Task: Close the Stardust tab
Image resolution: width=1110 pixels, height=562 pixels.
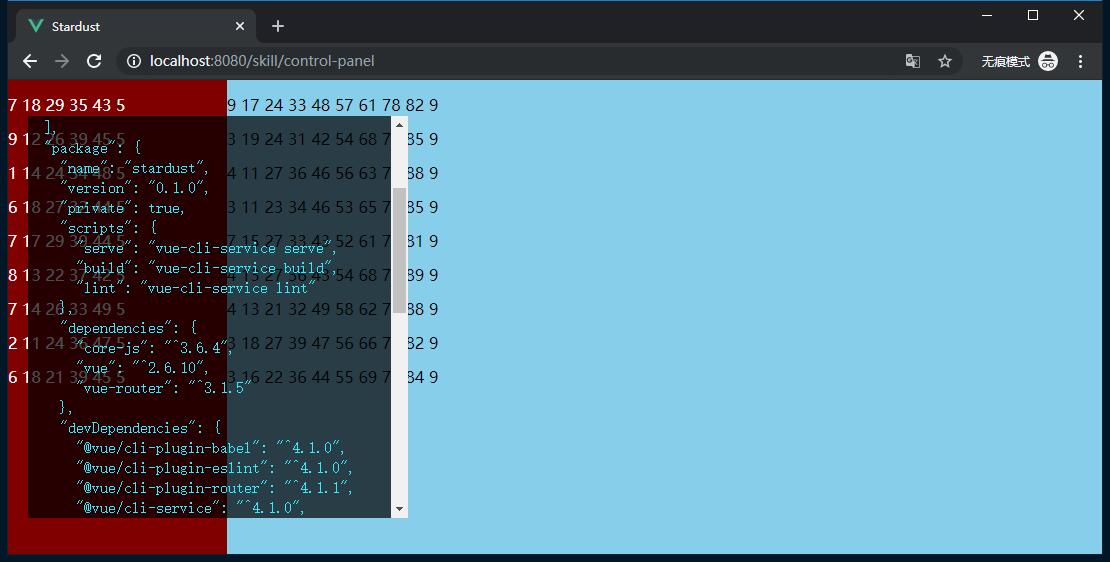Action: pyautogui.click(x=240, y=26)
